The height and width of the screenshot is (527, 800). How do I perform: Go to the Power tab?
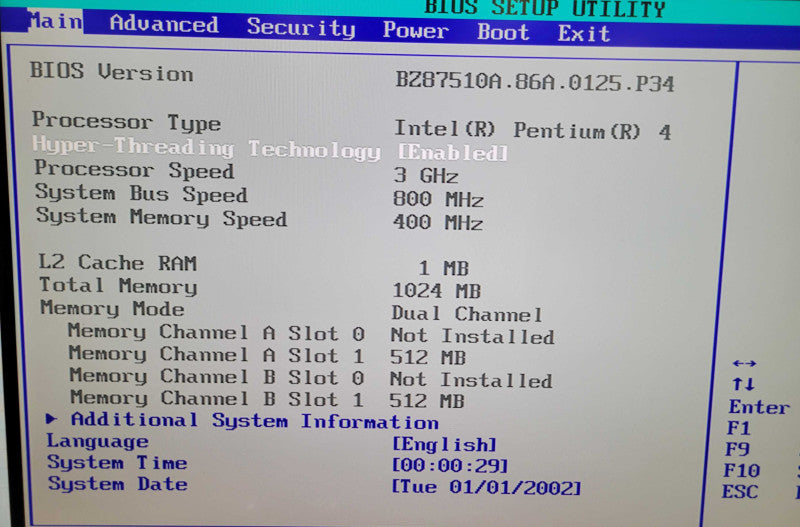click(x=415, y=30)
